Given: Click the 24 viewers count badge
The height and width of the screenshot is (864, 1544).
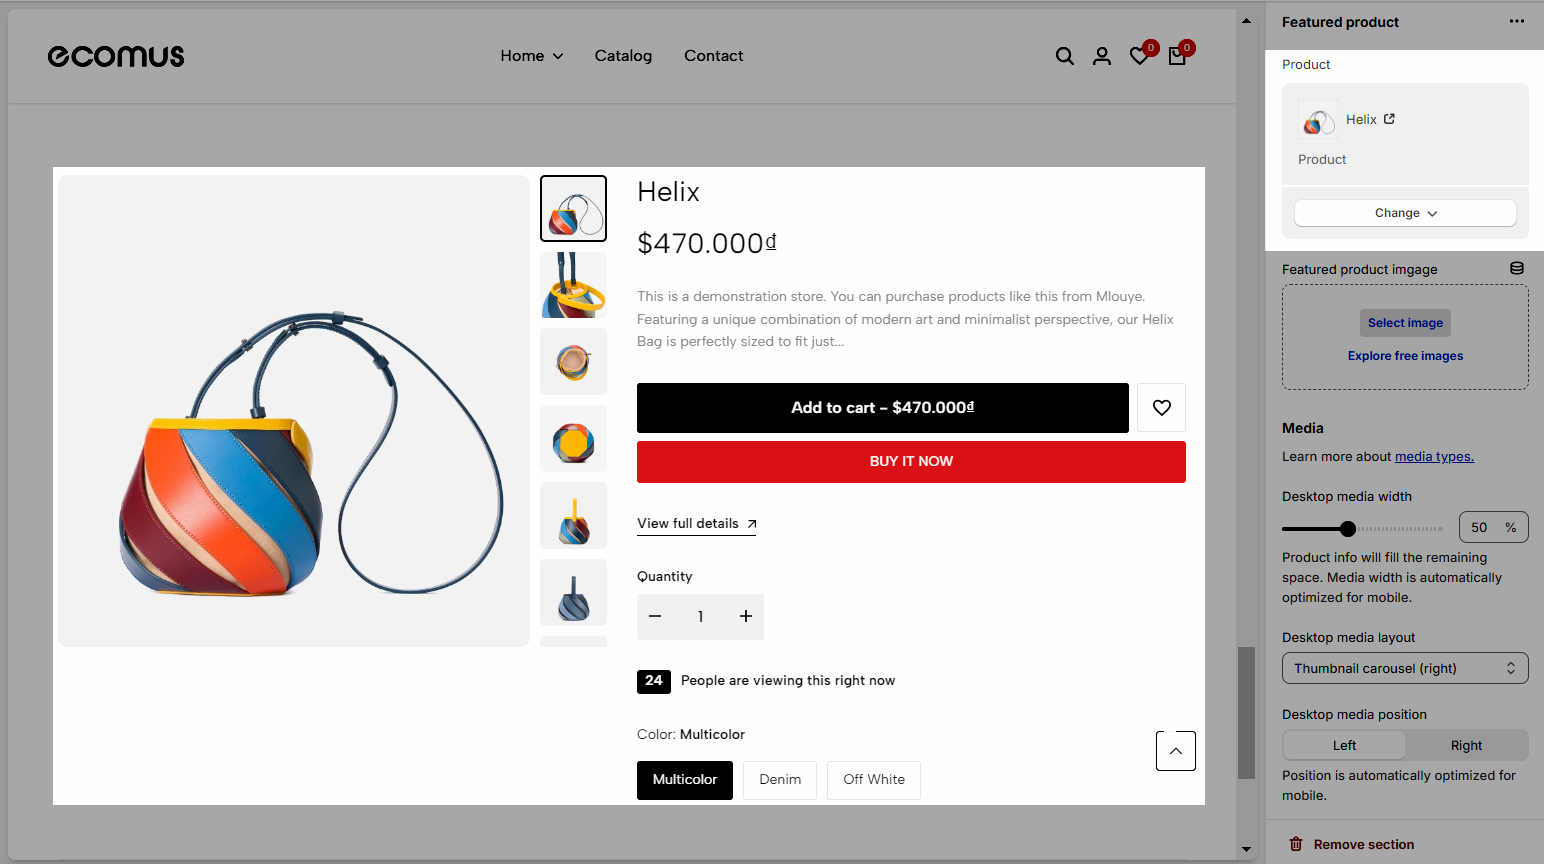Looking at the screenshot, I should [x=654, y=681].
